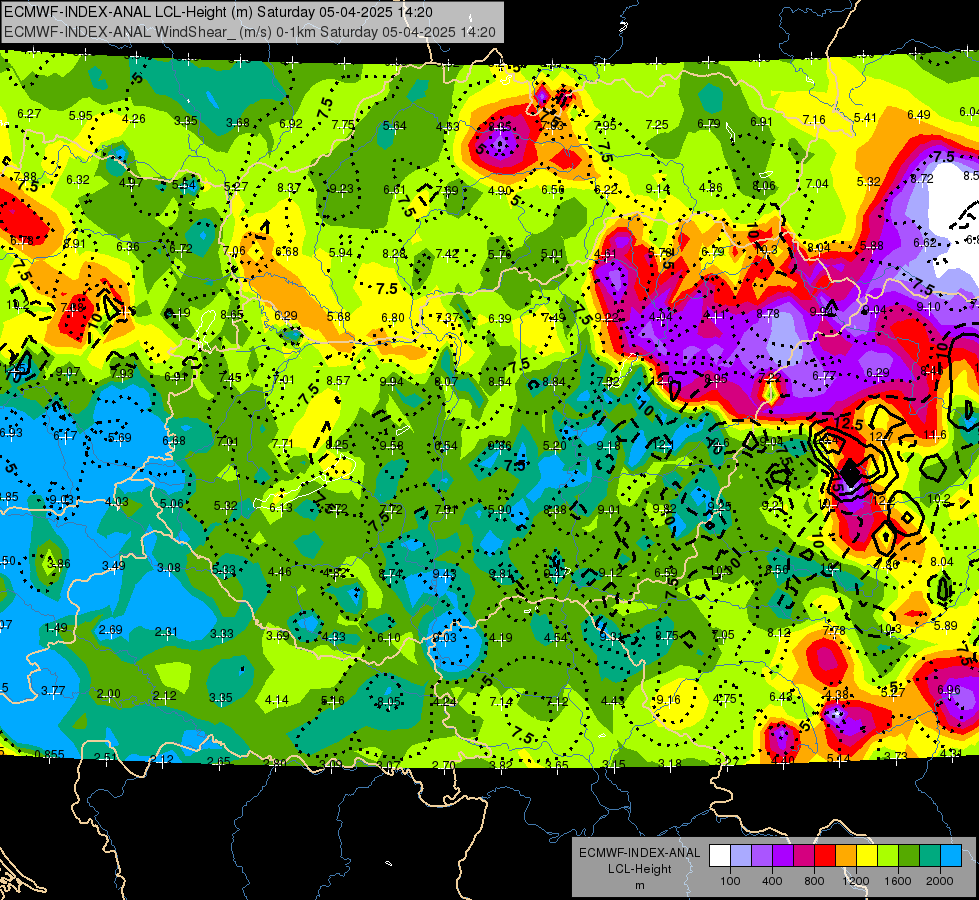Click the wind shear value 6.13
979x900 pixels.
pos(280,508)
